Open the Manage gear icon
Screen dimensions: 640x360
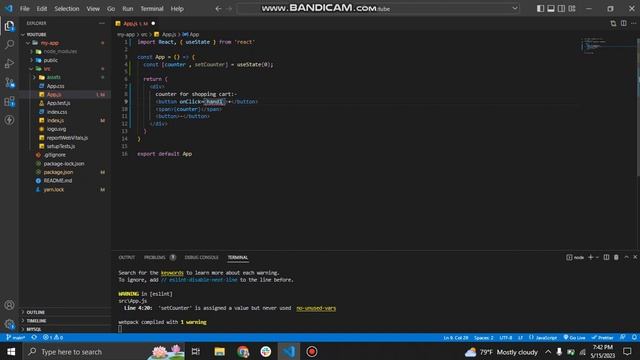click(9, 324)
